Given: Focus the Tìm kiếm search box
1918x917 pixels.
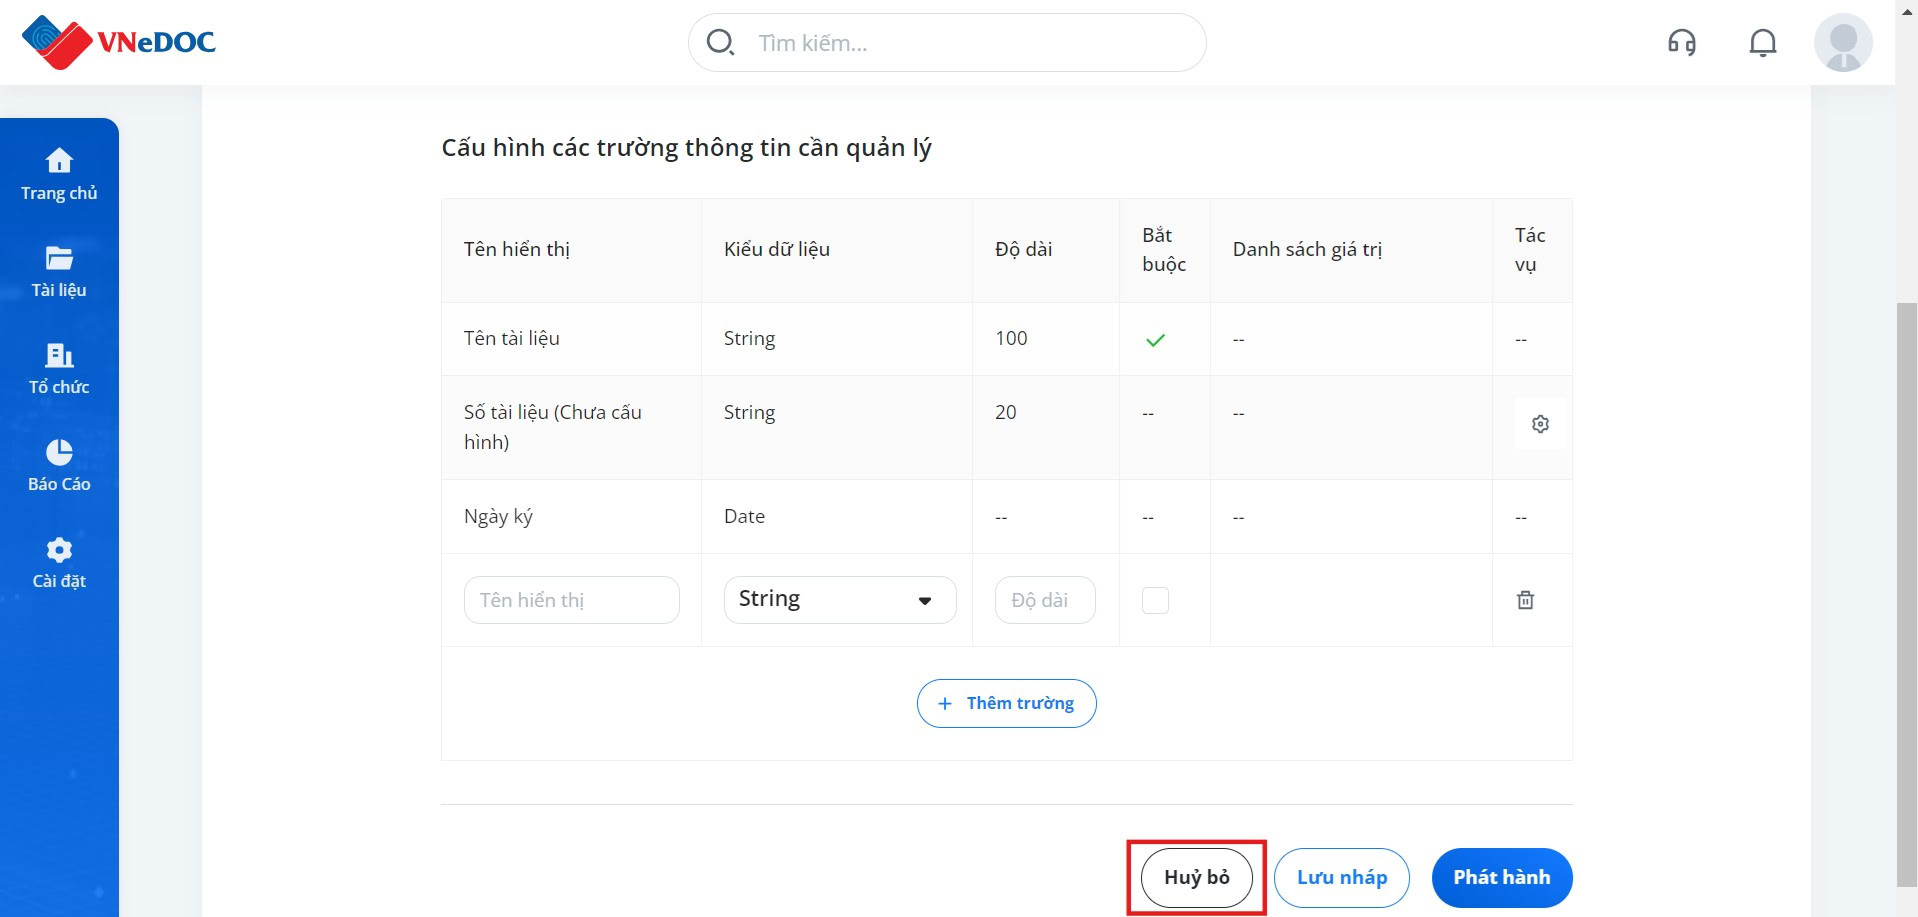Looking at the screenshot, I should point(947,42).
